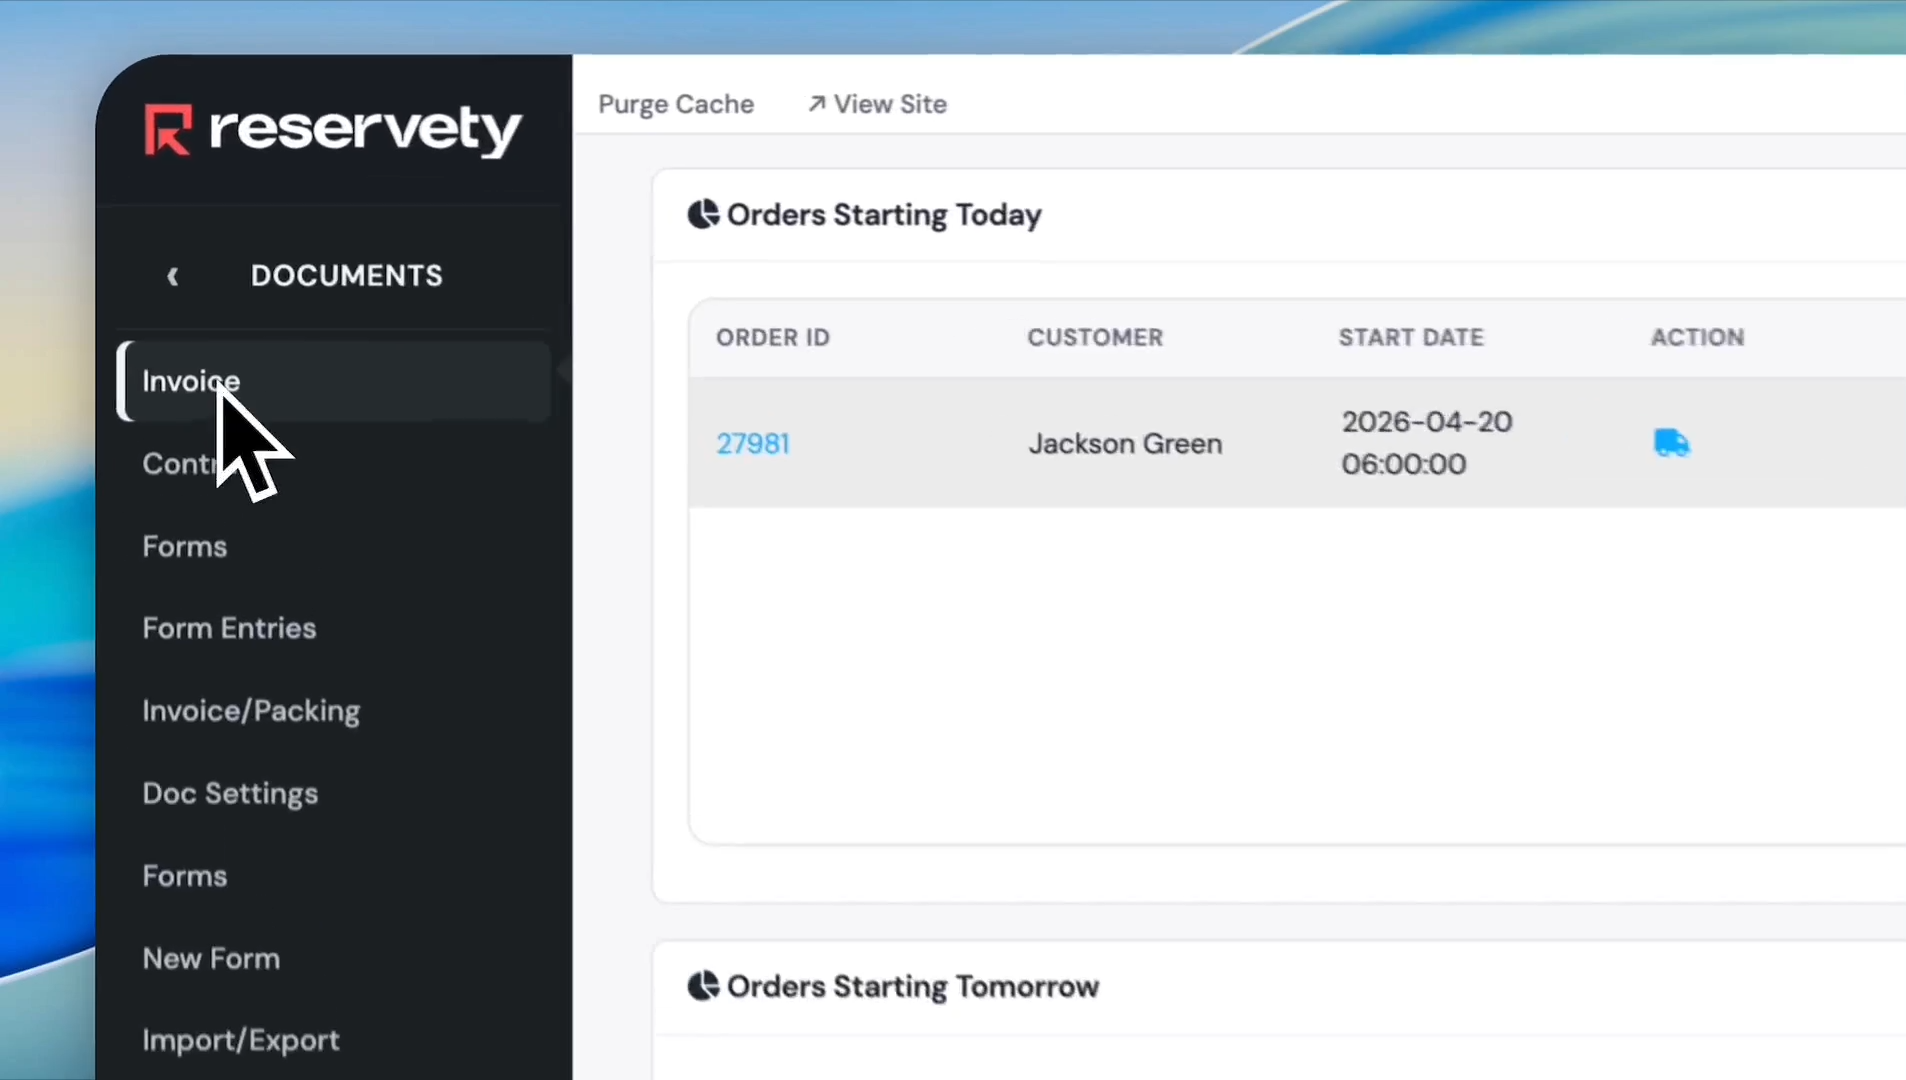Go to Form Entries
The height and width of the screenshot is (1080, 1906).
point(229,628)
